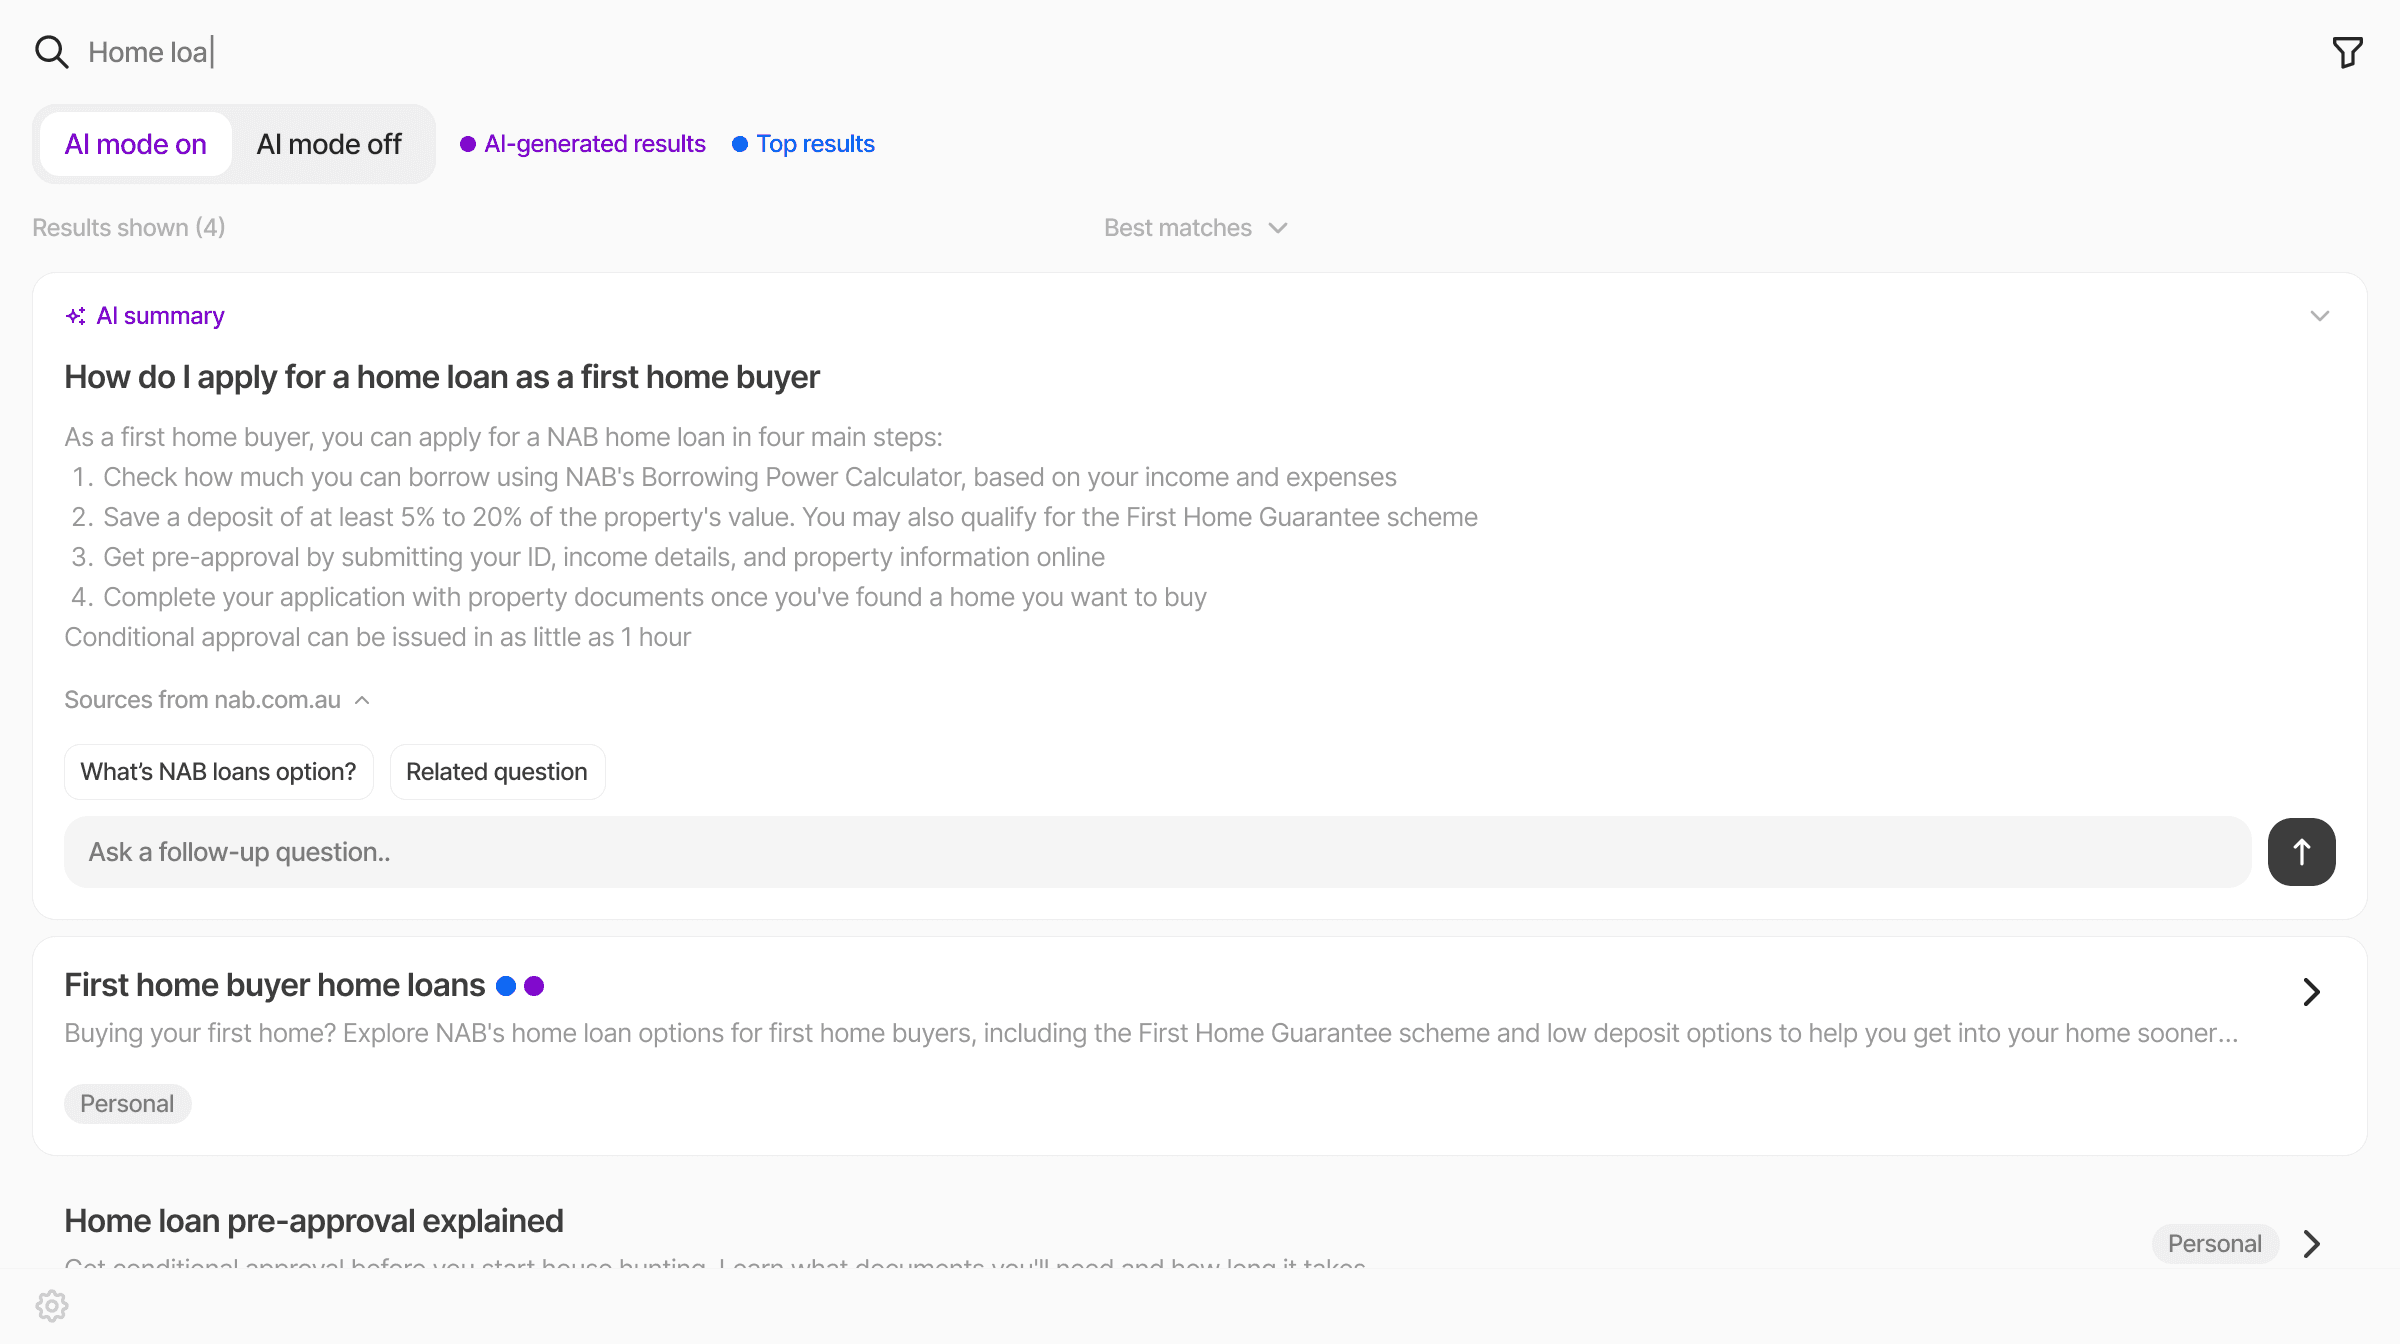Open Home loan pre-approval explained title
The width and height of the screenshot is (2400, 1344).
pos(314,1221)
